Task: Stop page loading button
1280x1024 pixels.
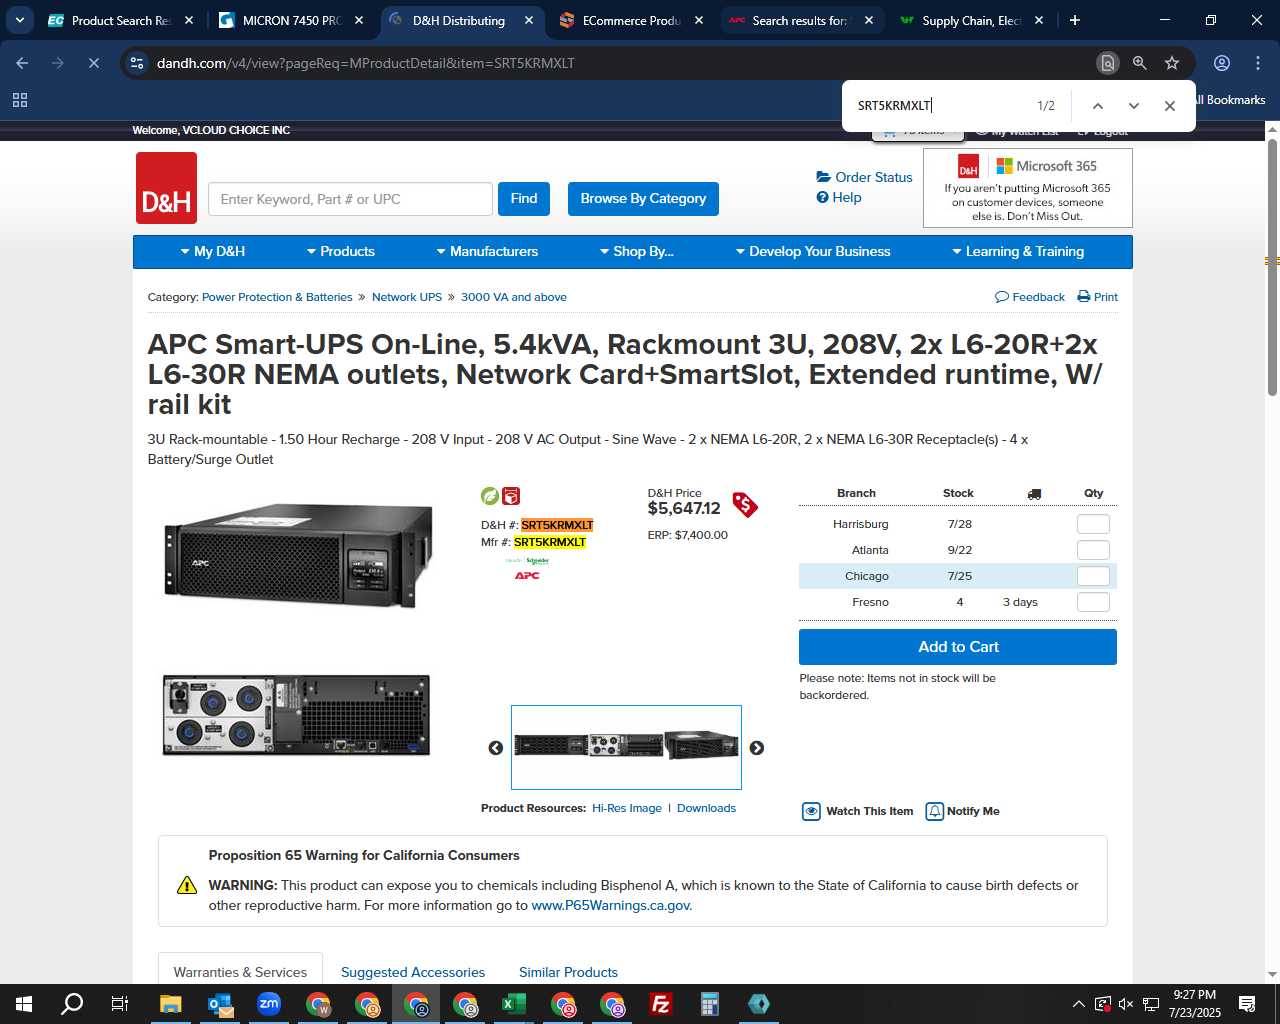Action: 93,63
